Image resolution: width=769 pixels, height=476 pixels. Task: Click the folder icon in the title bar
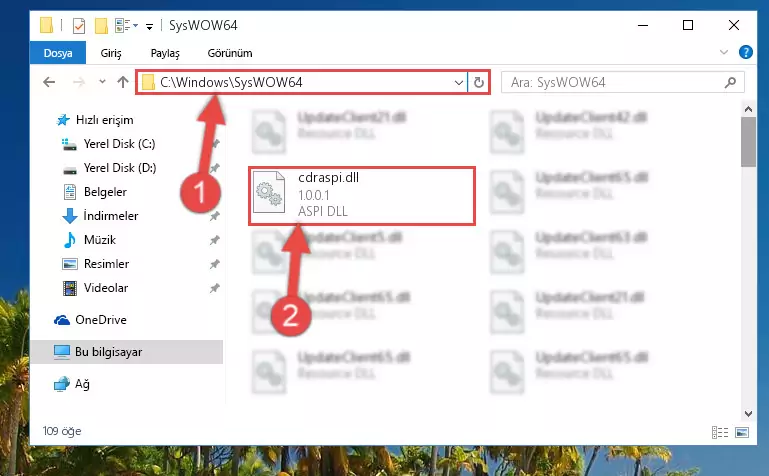46,25
